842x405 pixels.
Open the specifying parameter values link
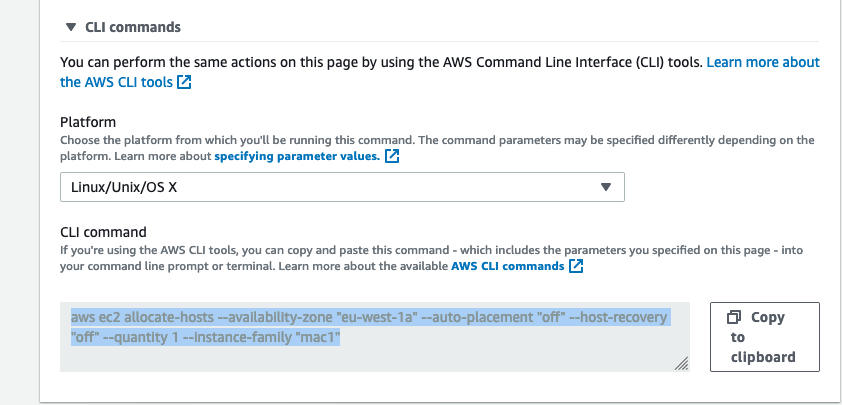pos(297,157)
